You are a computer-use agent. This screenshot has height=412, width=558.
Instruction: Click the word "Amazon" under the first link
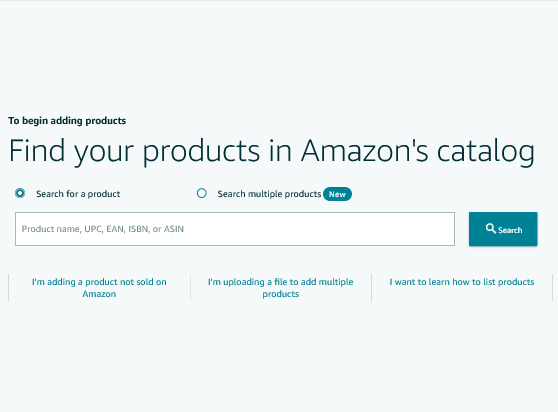(99, 294)
